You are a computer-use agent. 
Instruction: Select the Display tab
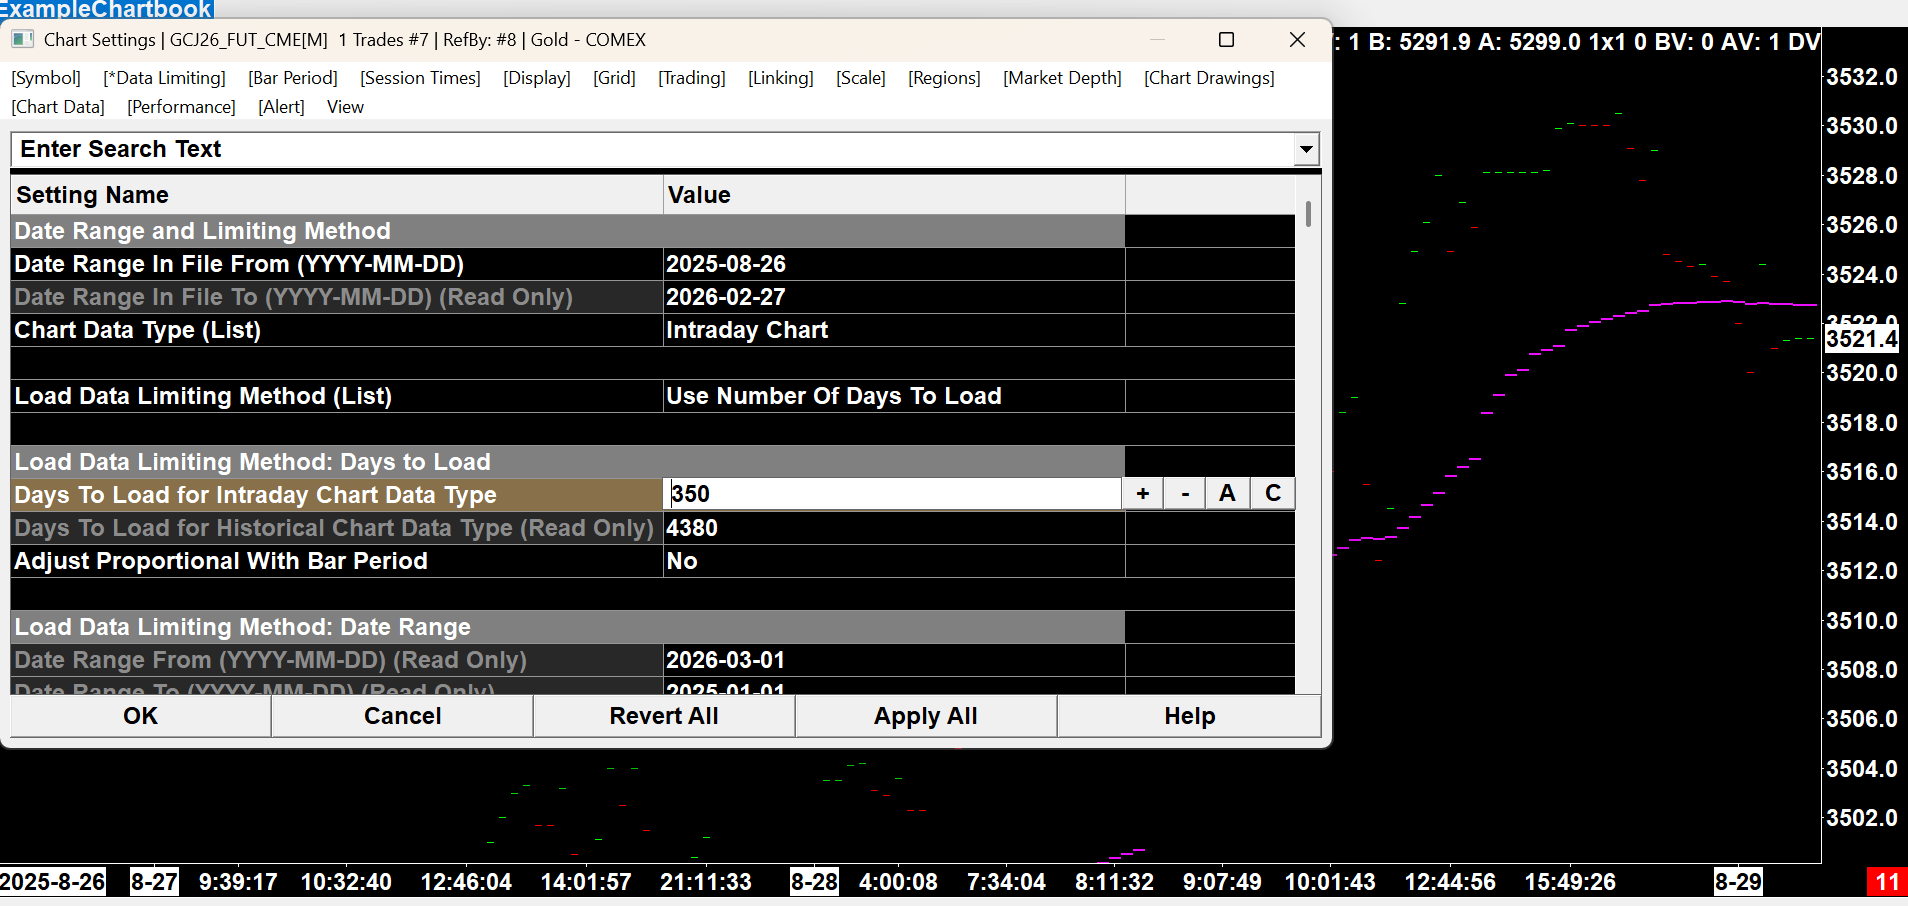pyautogui.click(x=537, y=78)
